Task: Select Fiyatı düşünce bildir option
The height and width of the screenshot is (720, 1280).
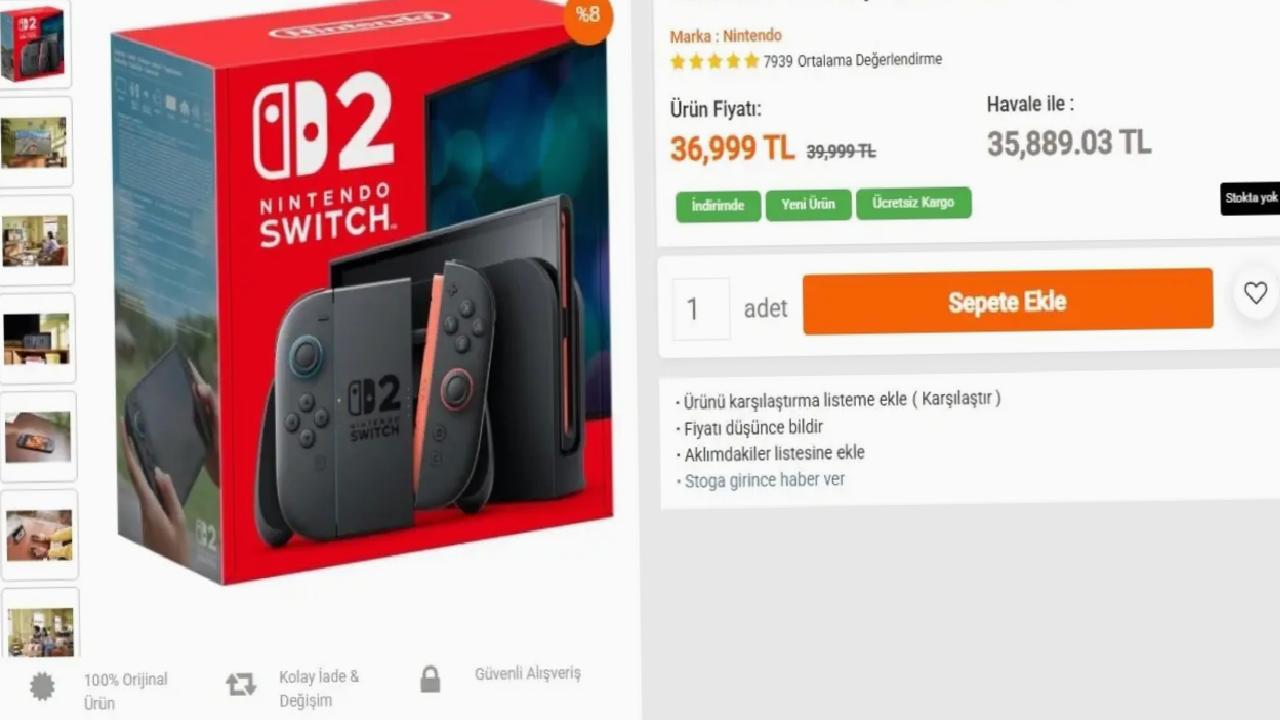Action: coord(753,428)
